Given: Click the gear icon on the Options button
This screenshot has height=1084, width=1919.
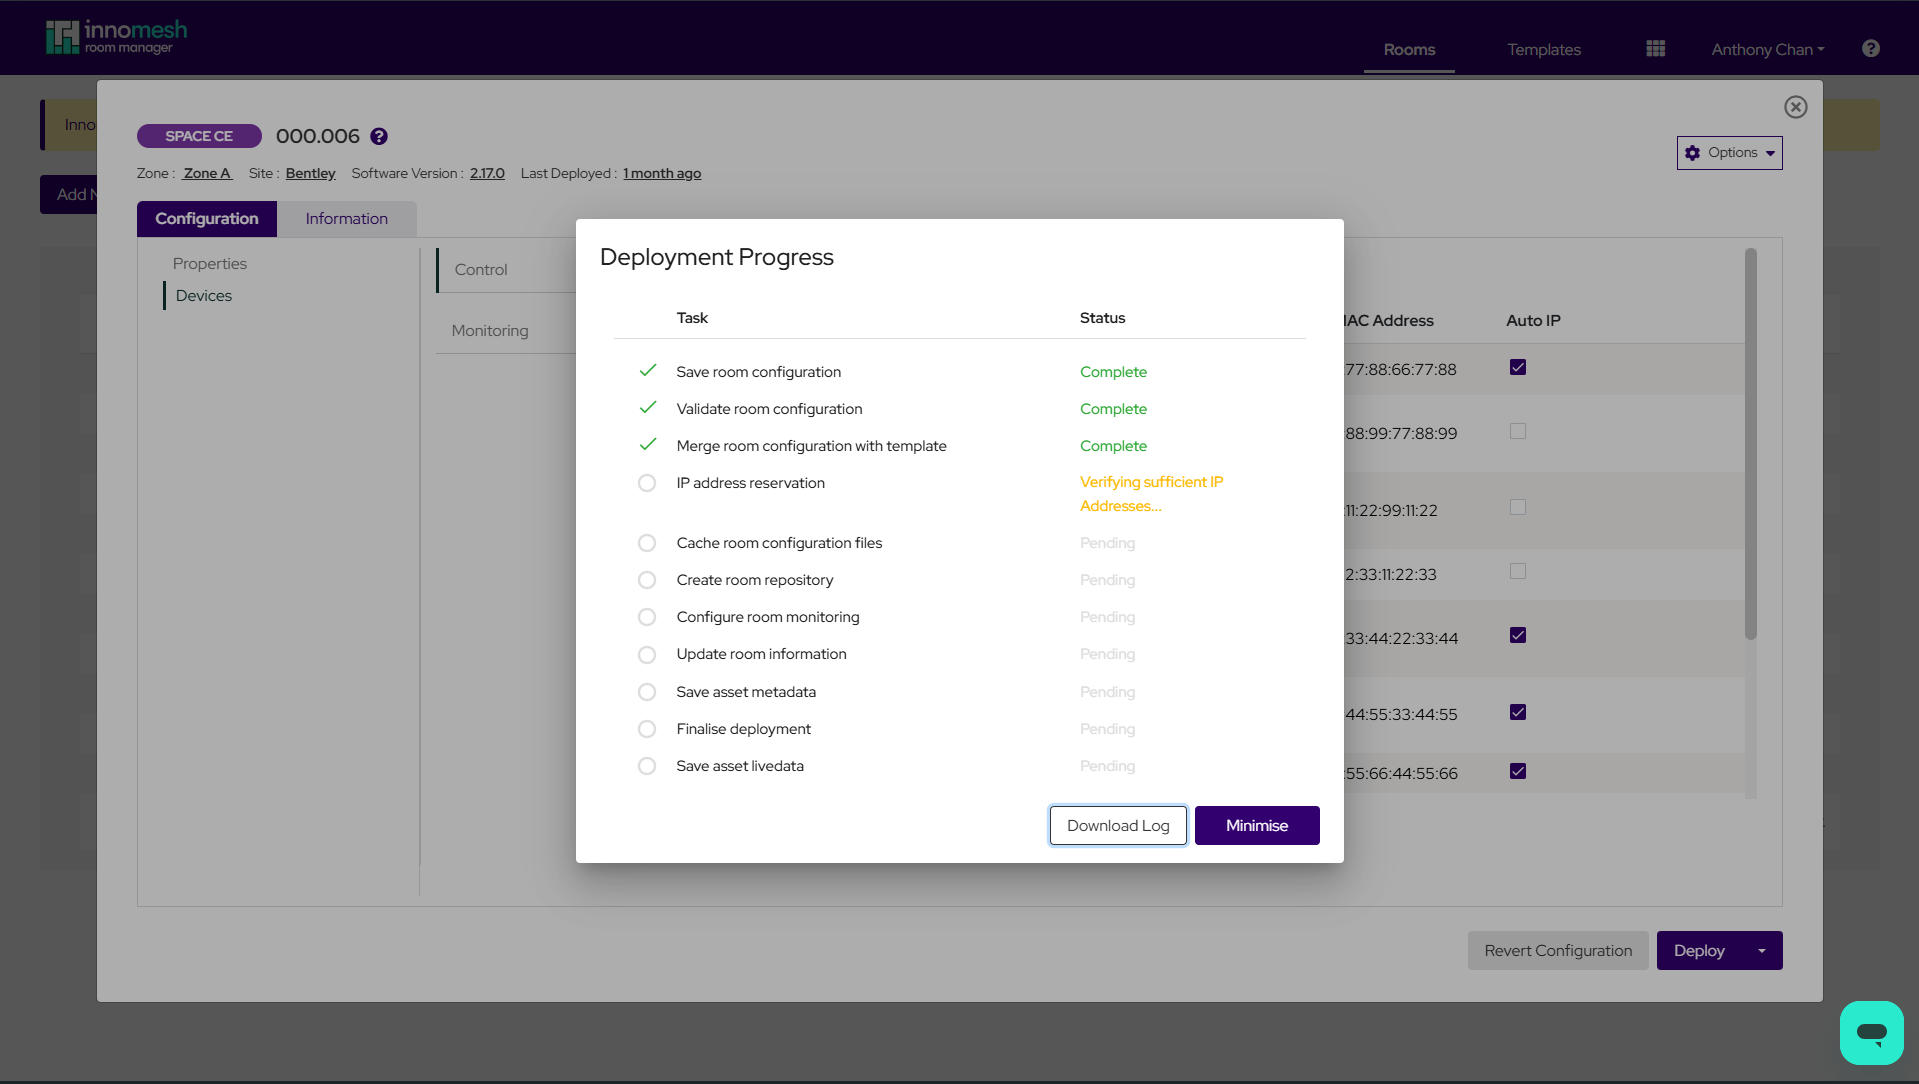Looking at the screenshot, I should click(1692, 152).
